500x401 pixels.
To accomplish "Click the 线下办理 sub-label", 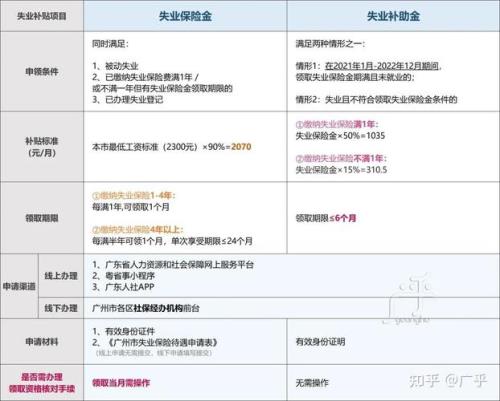I will (61, 308).
